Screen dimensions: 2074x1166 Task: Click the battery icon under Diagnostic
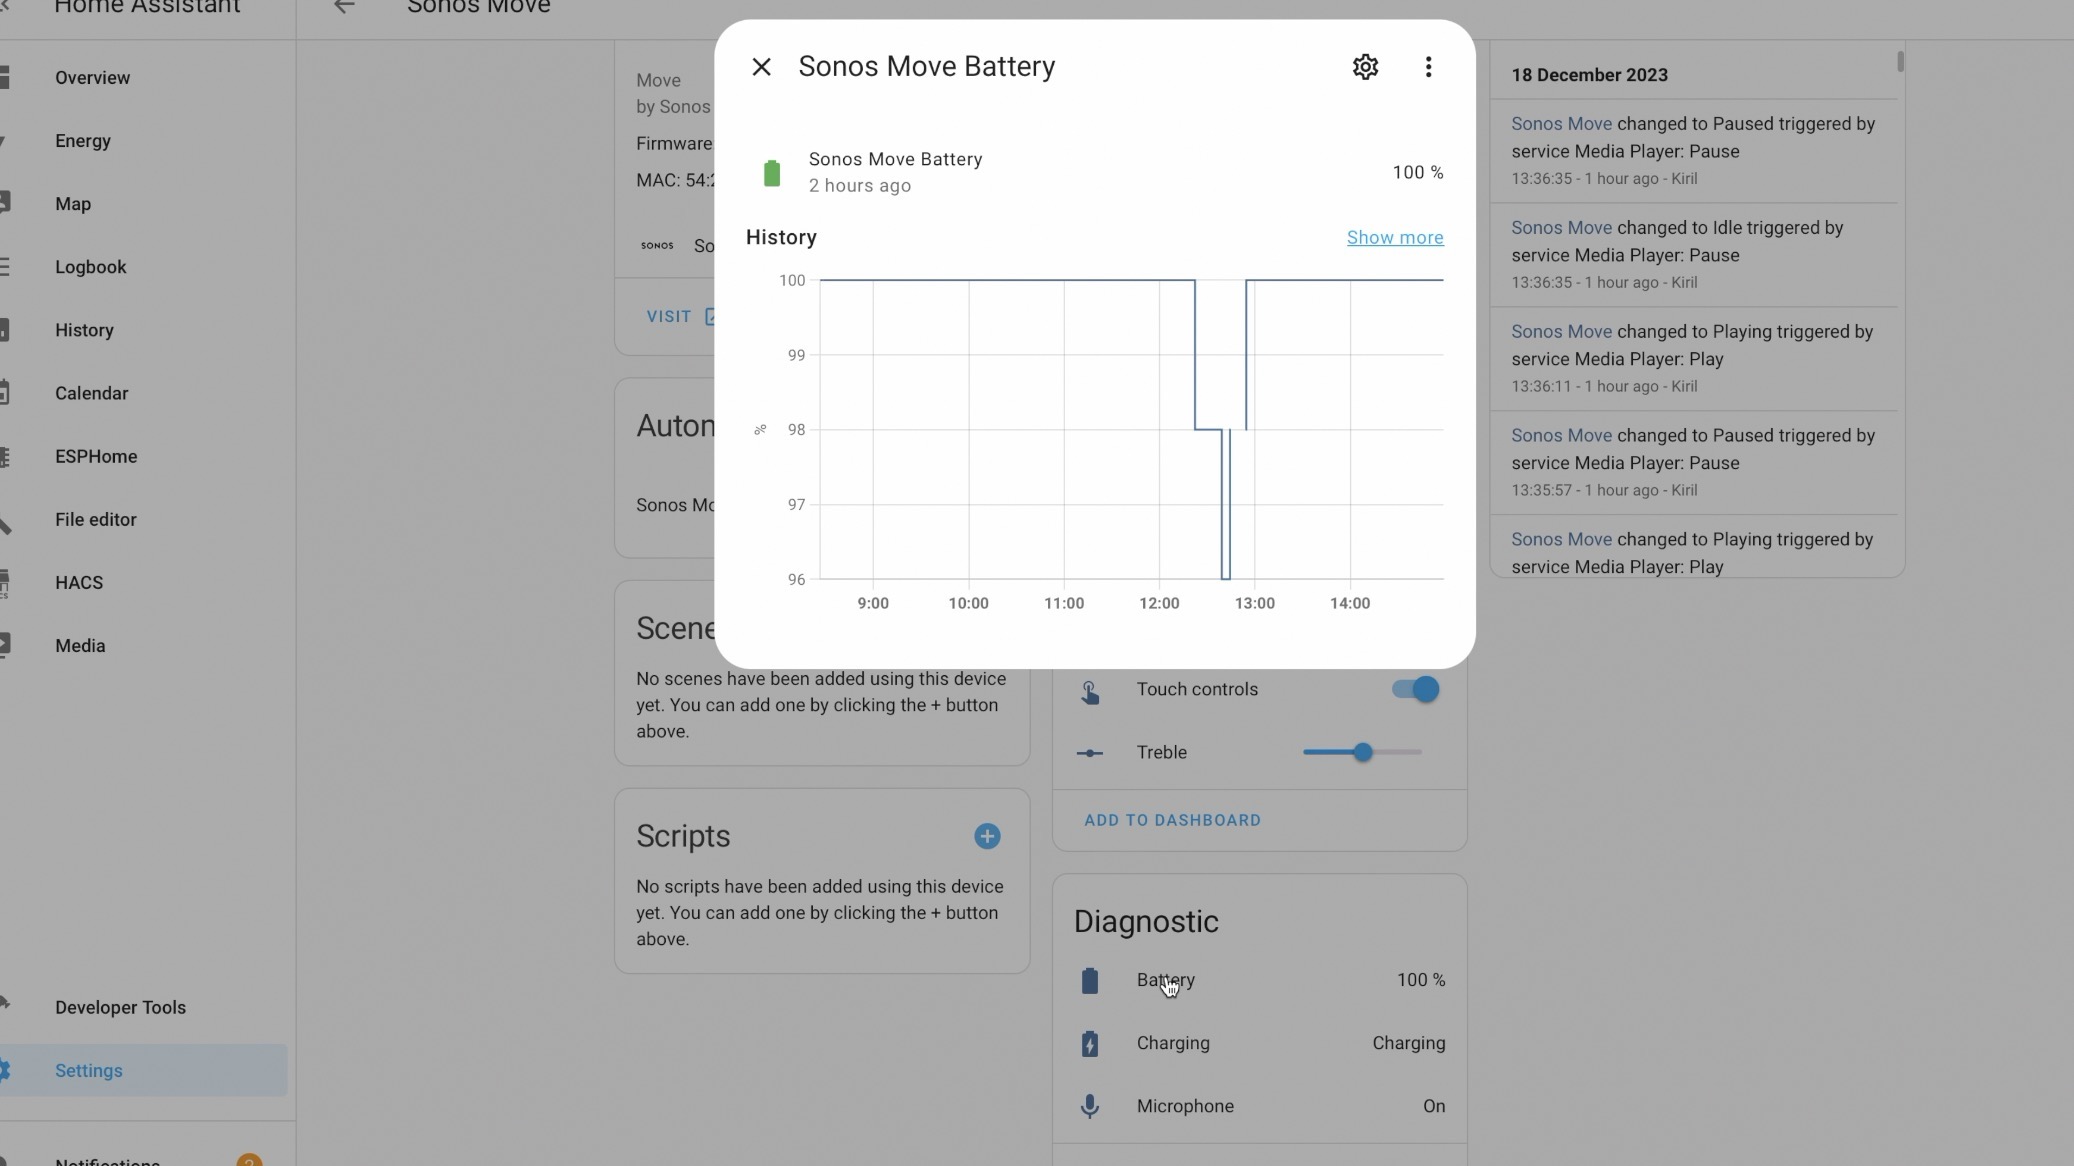tap(1089, 980)
